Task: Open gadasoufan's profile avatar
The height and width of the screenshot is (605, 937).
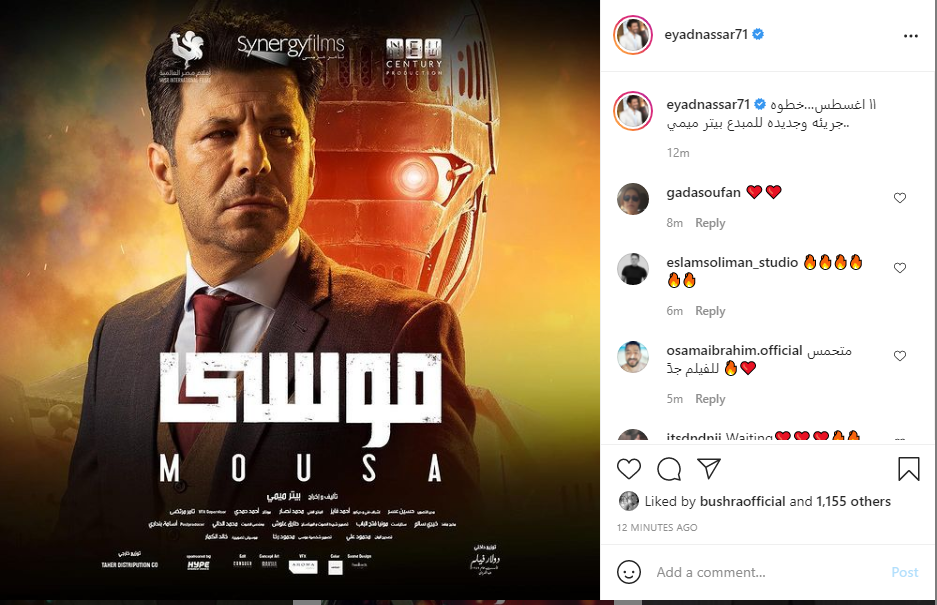Action: (632, 198)
